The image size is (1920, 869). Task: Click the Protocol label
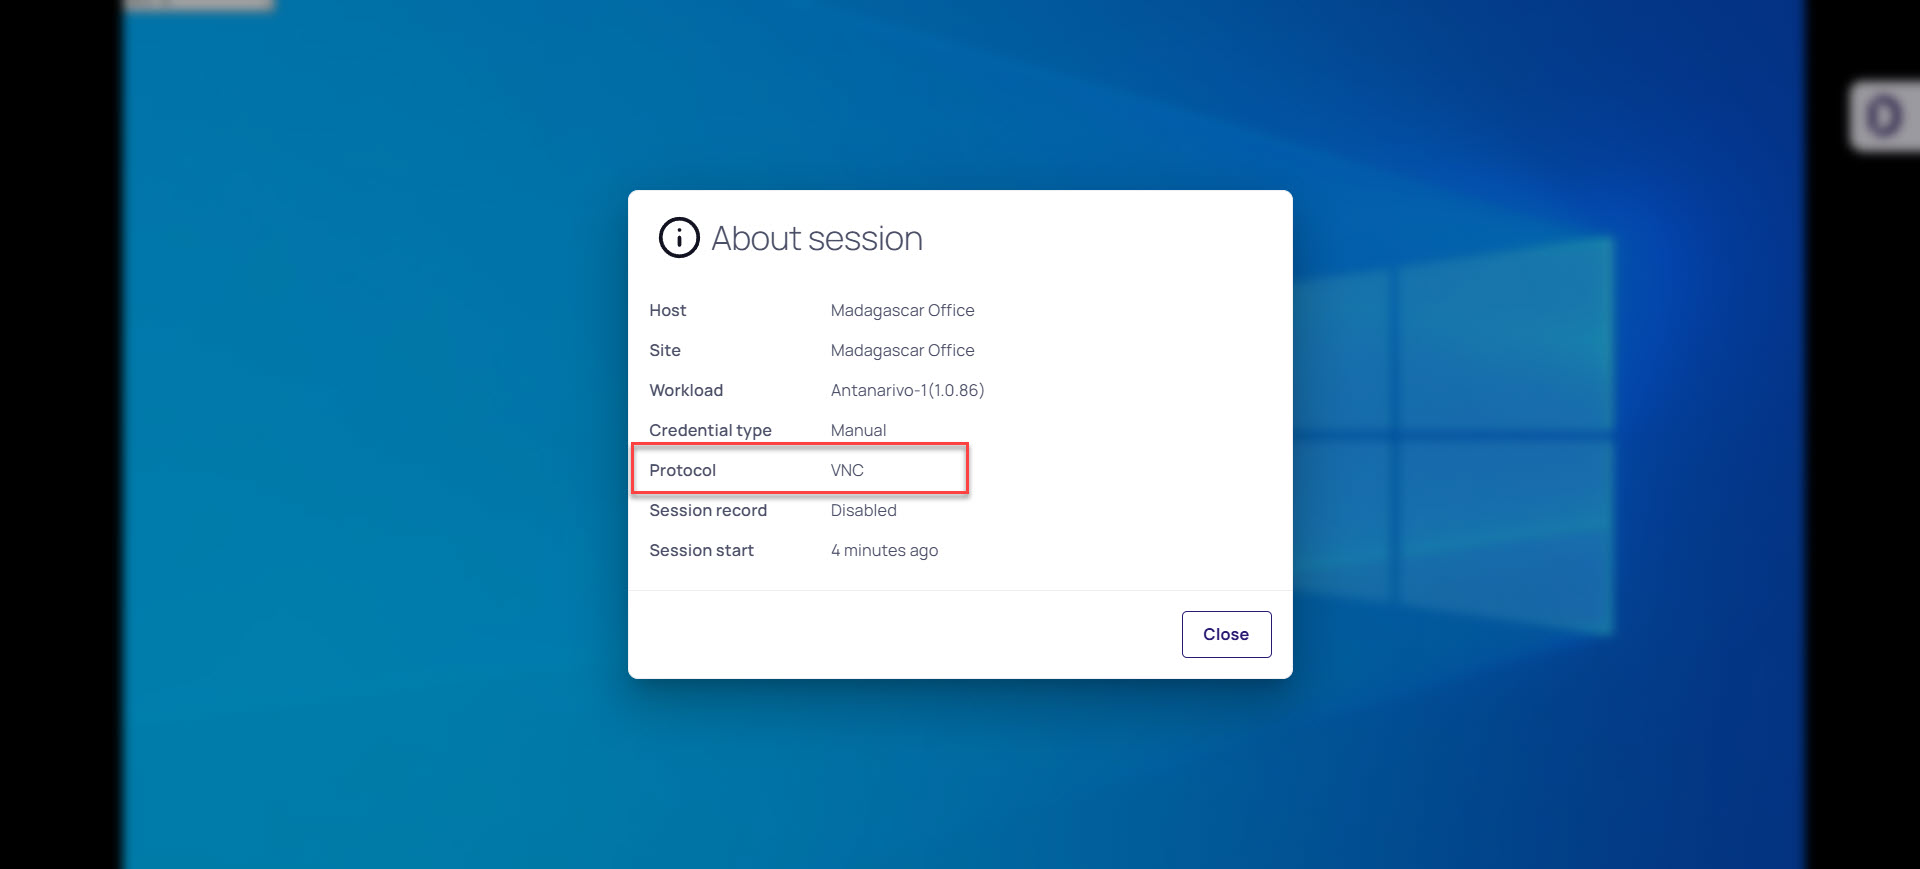coord(682,470)
